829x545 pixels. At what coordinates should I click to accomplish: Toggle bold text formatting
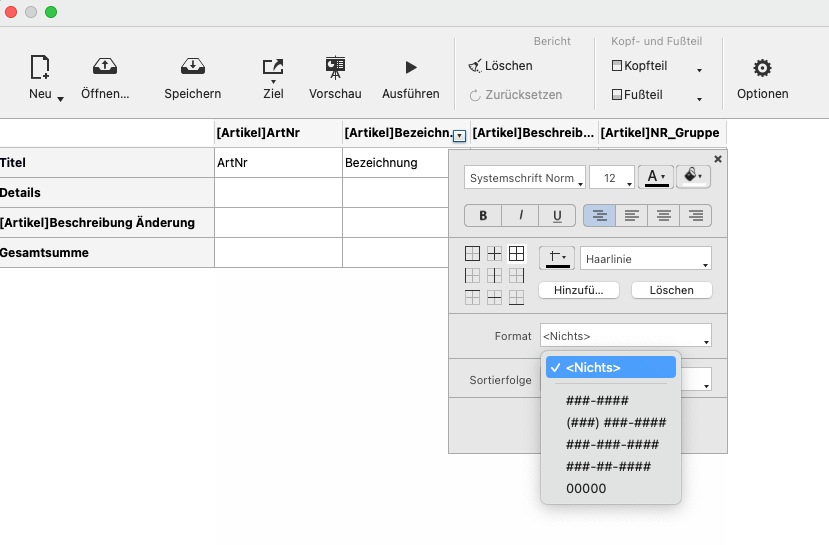tap(483, 215)
